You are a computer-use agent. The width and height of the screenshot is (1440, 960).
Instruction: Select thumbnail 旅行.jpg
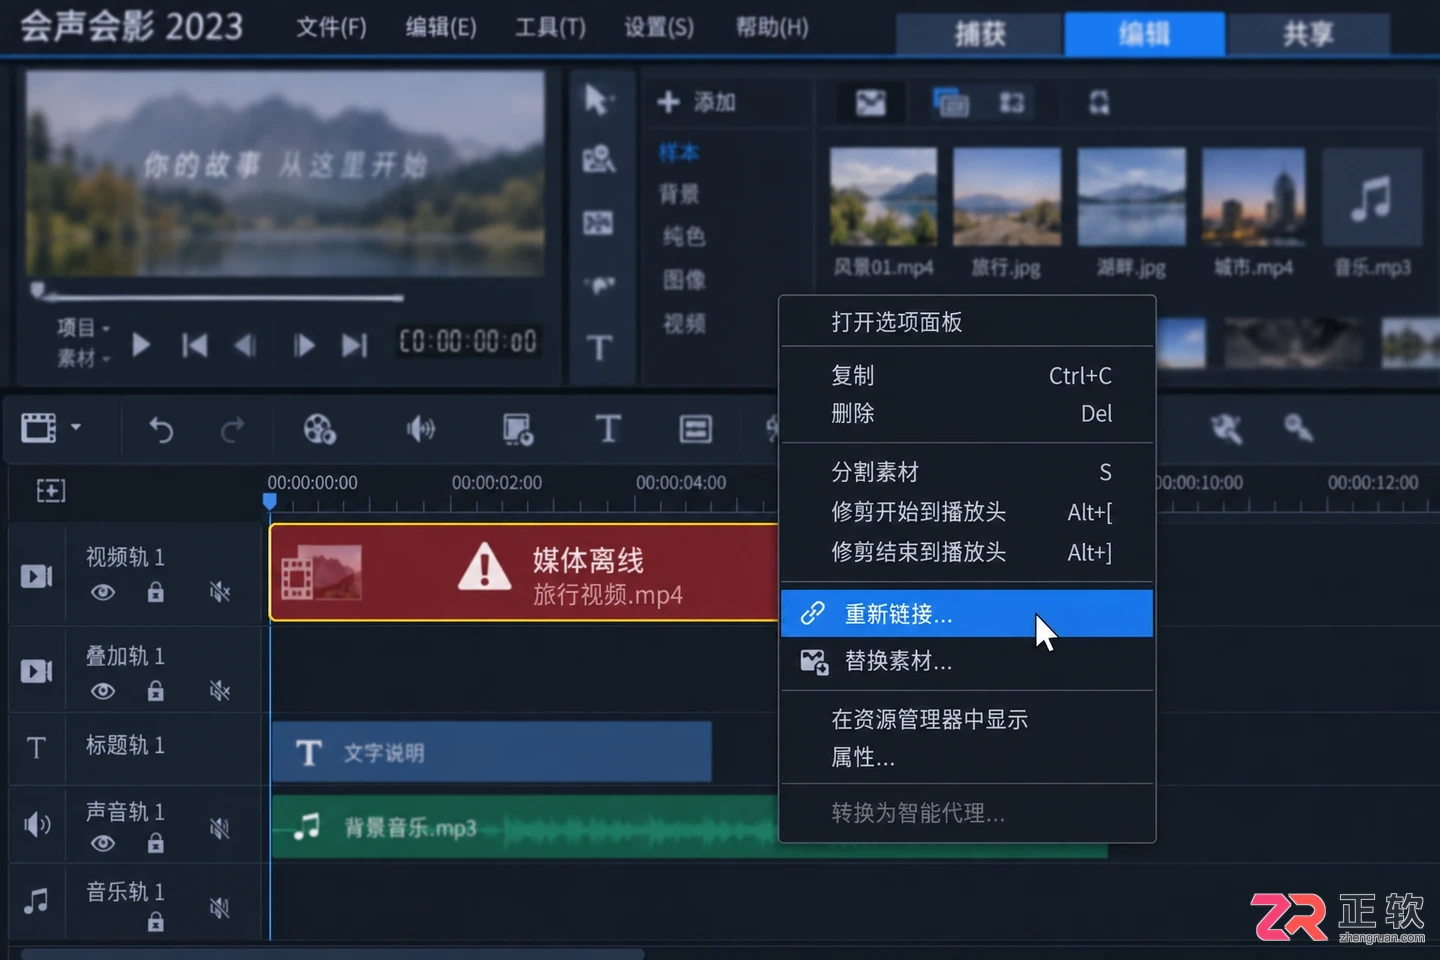[1006, 196]
